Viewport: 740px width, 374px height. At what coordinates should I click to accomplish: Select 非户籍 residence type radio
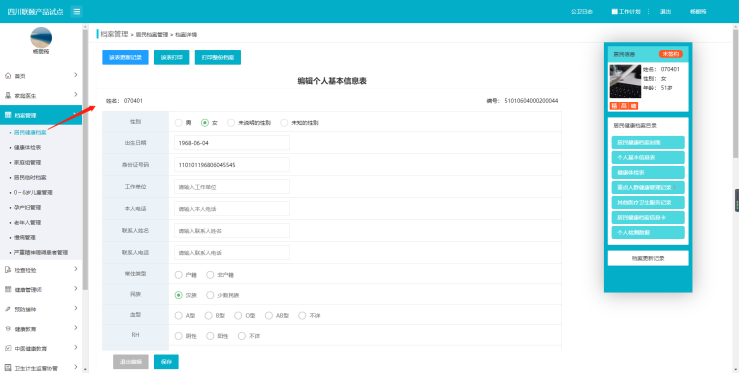point(210,275)
